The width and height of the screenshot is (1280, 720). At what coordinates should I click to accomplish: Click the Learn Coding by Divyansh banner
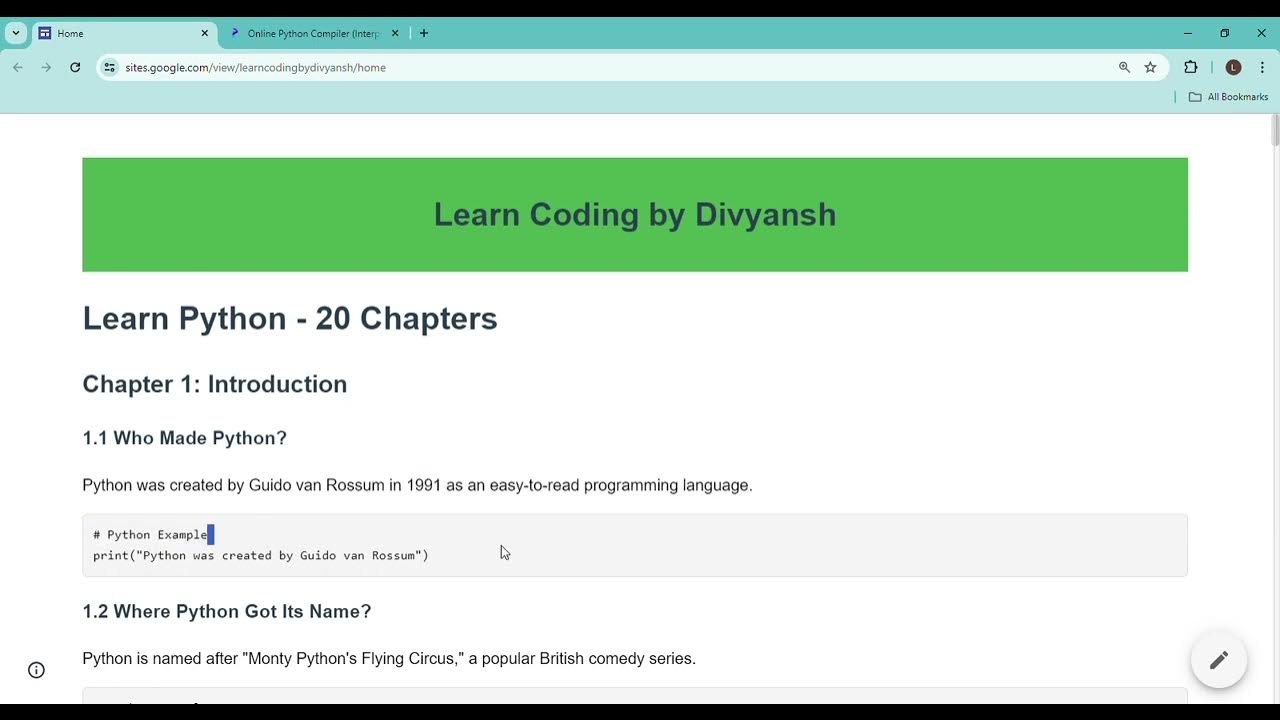pos(635,214)
